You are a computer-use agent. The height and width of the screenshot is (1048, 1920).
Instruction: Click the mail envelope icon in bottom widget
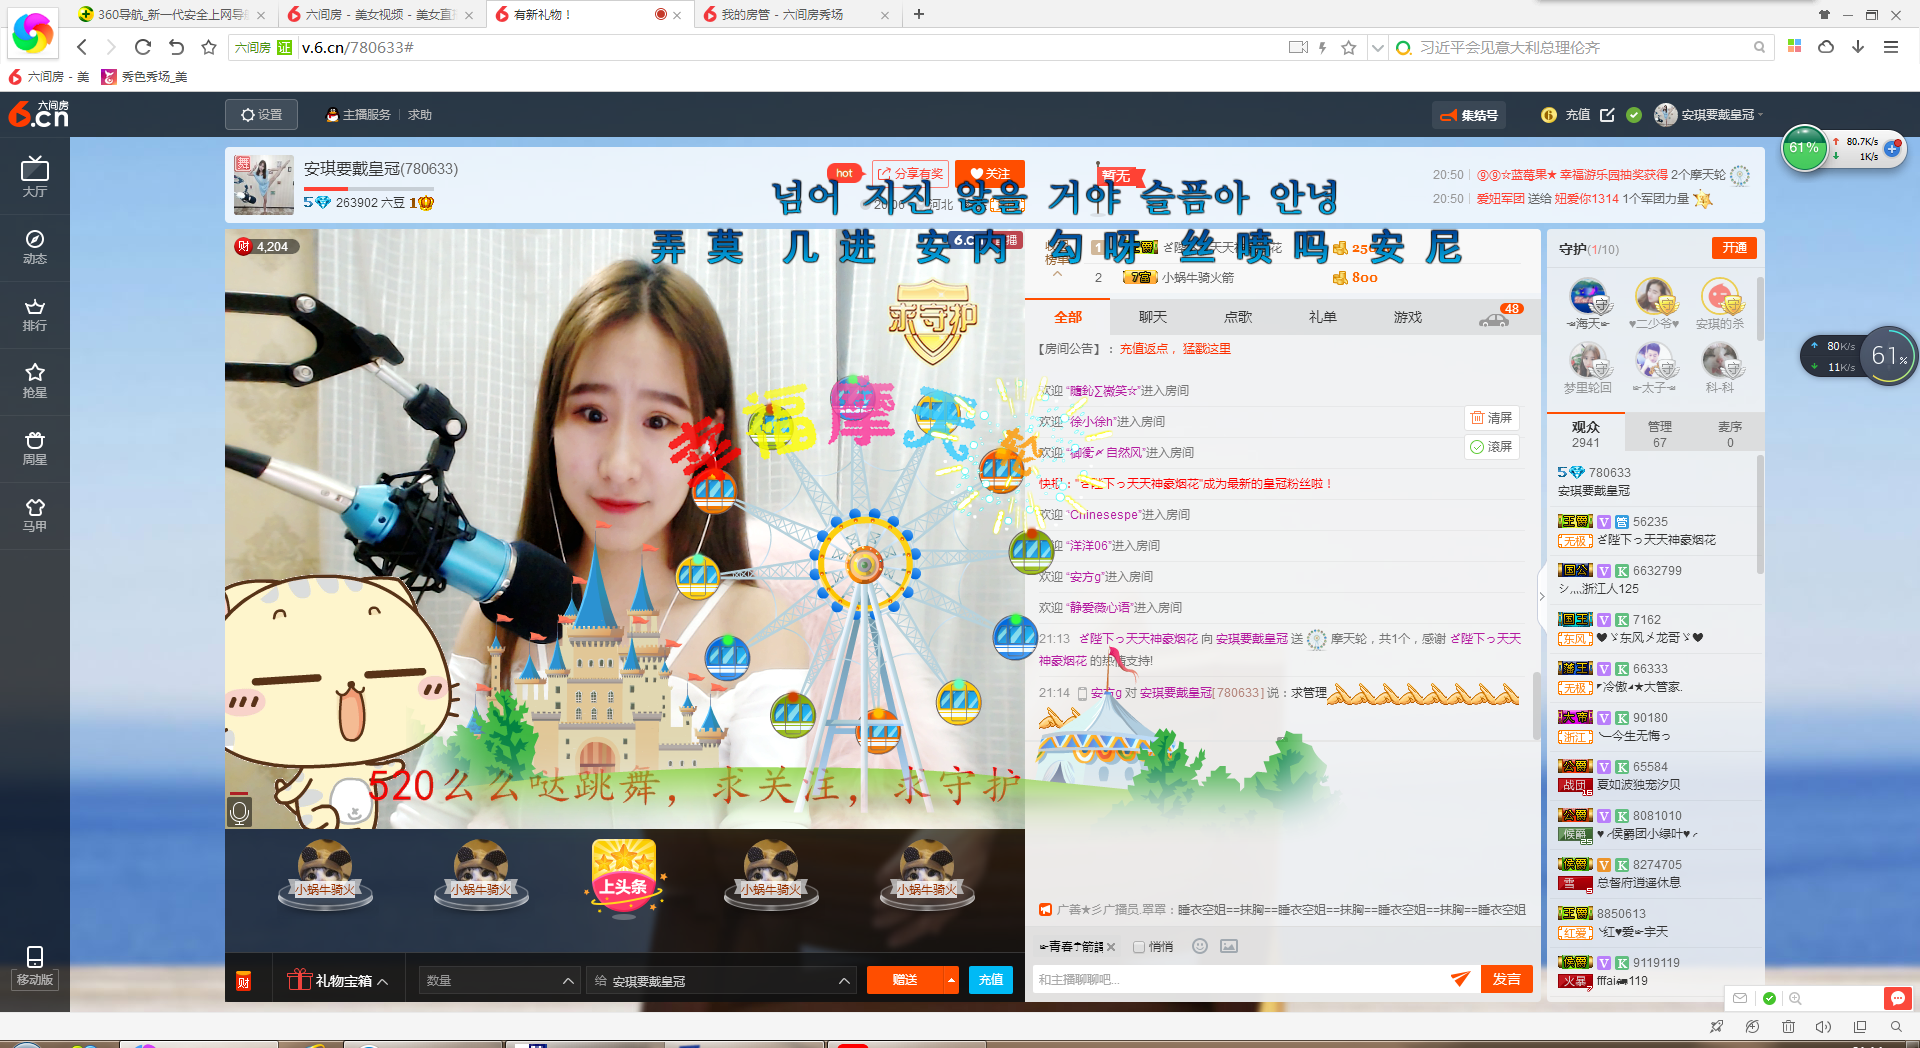1740,998
